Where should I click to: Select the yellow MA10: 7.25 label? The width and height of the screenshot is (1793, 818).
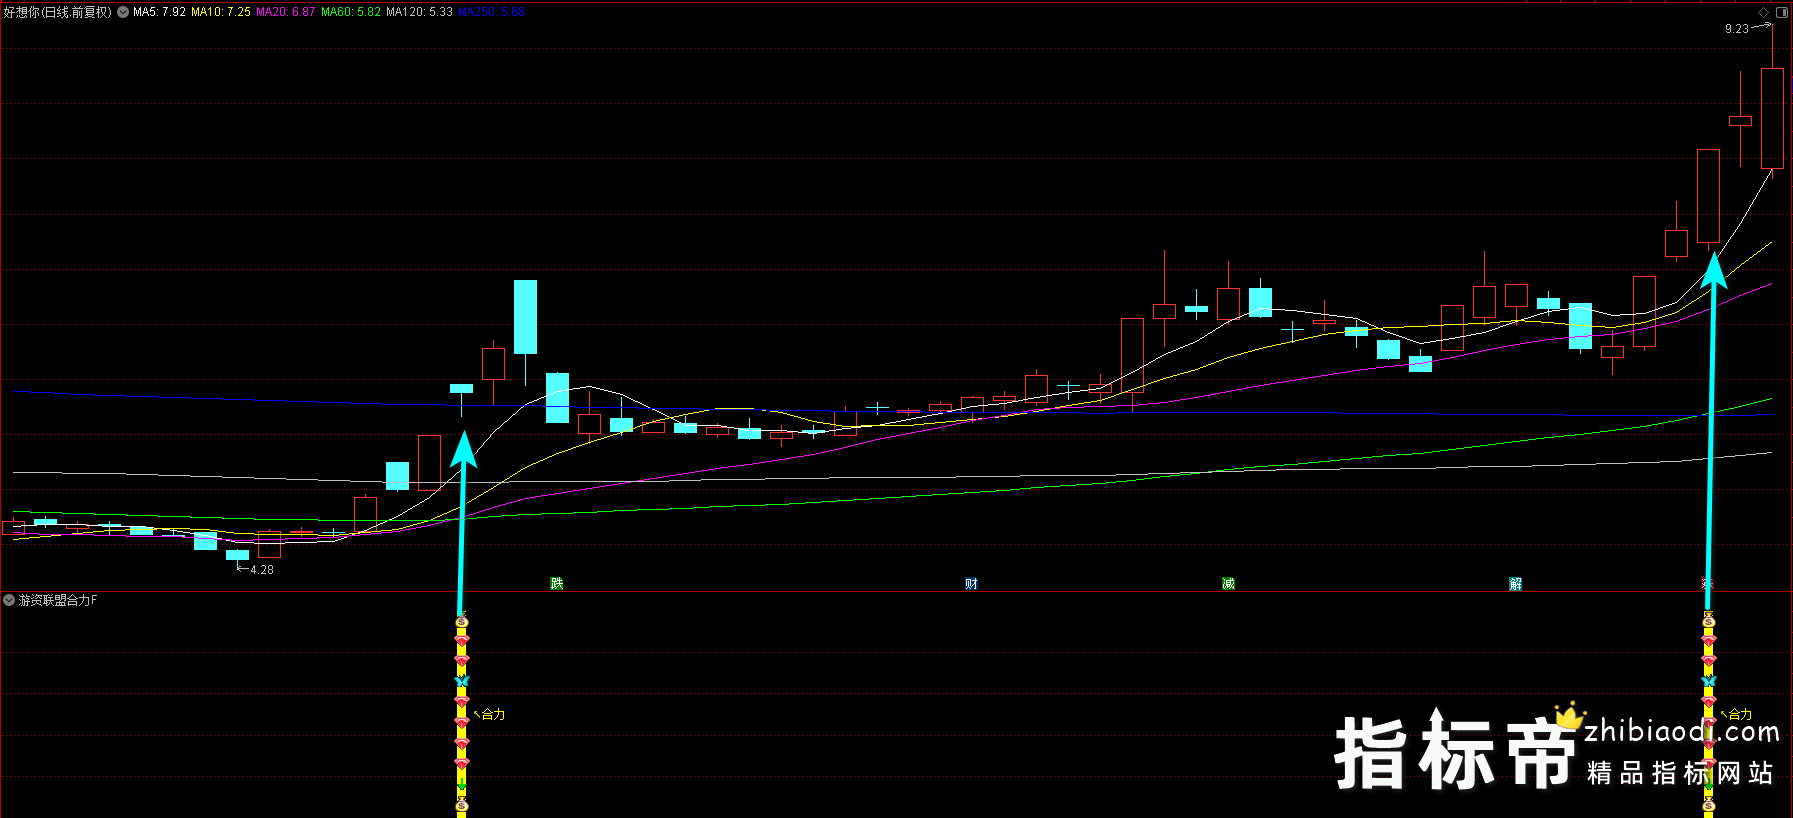(221, 12)
